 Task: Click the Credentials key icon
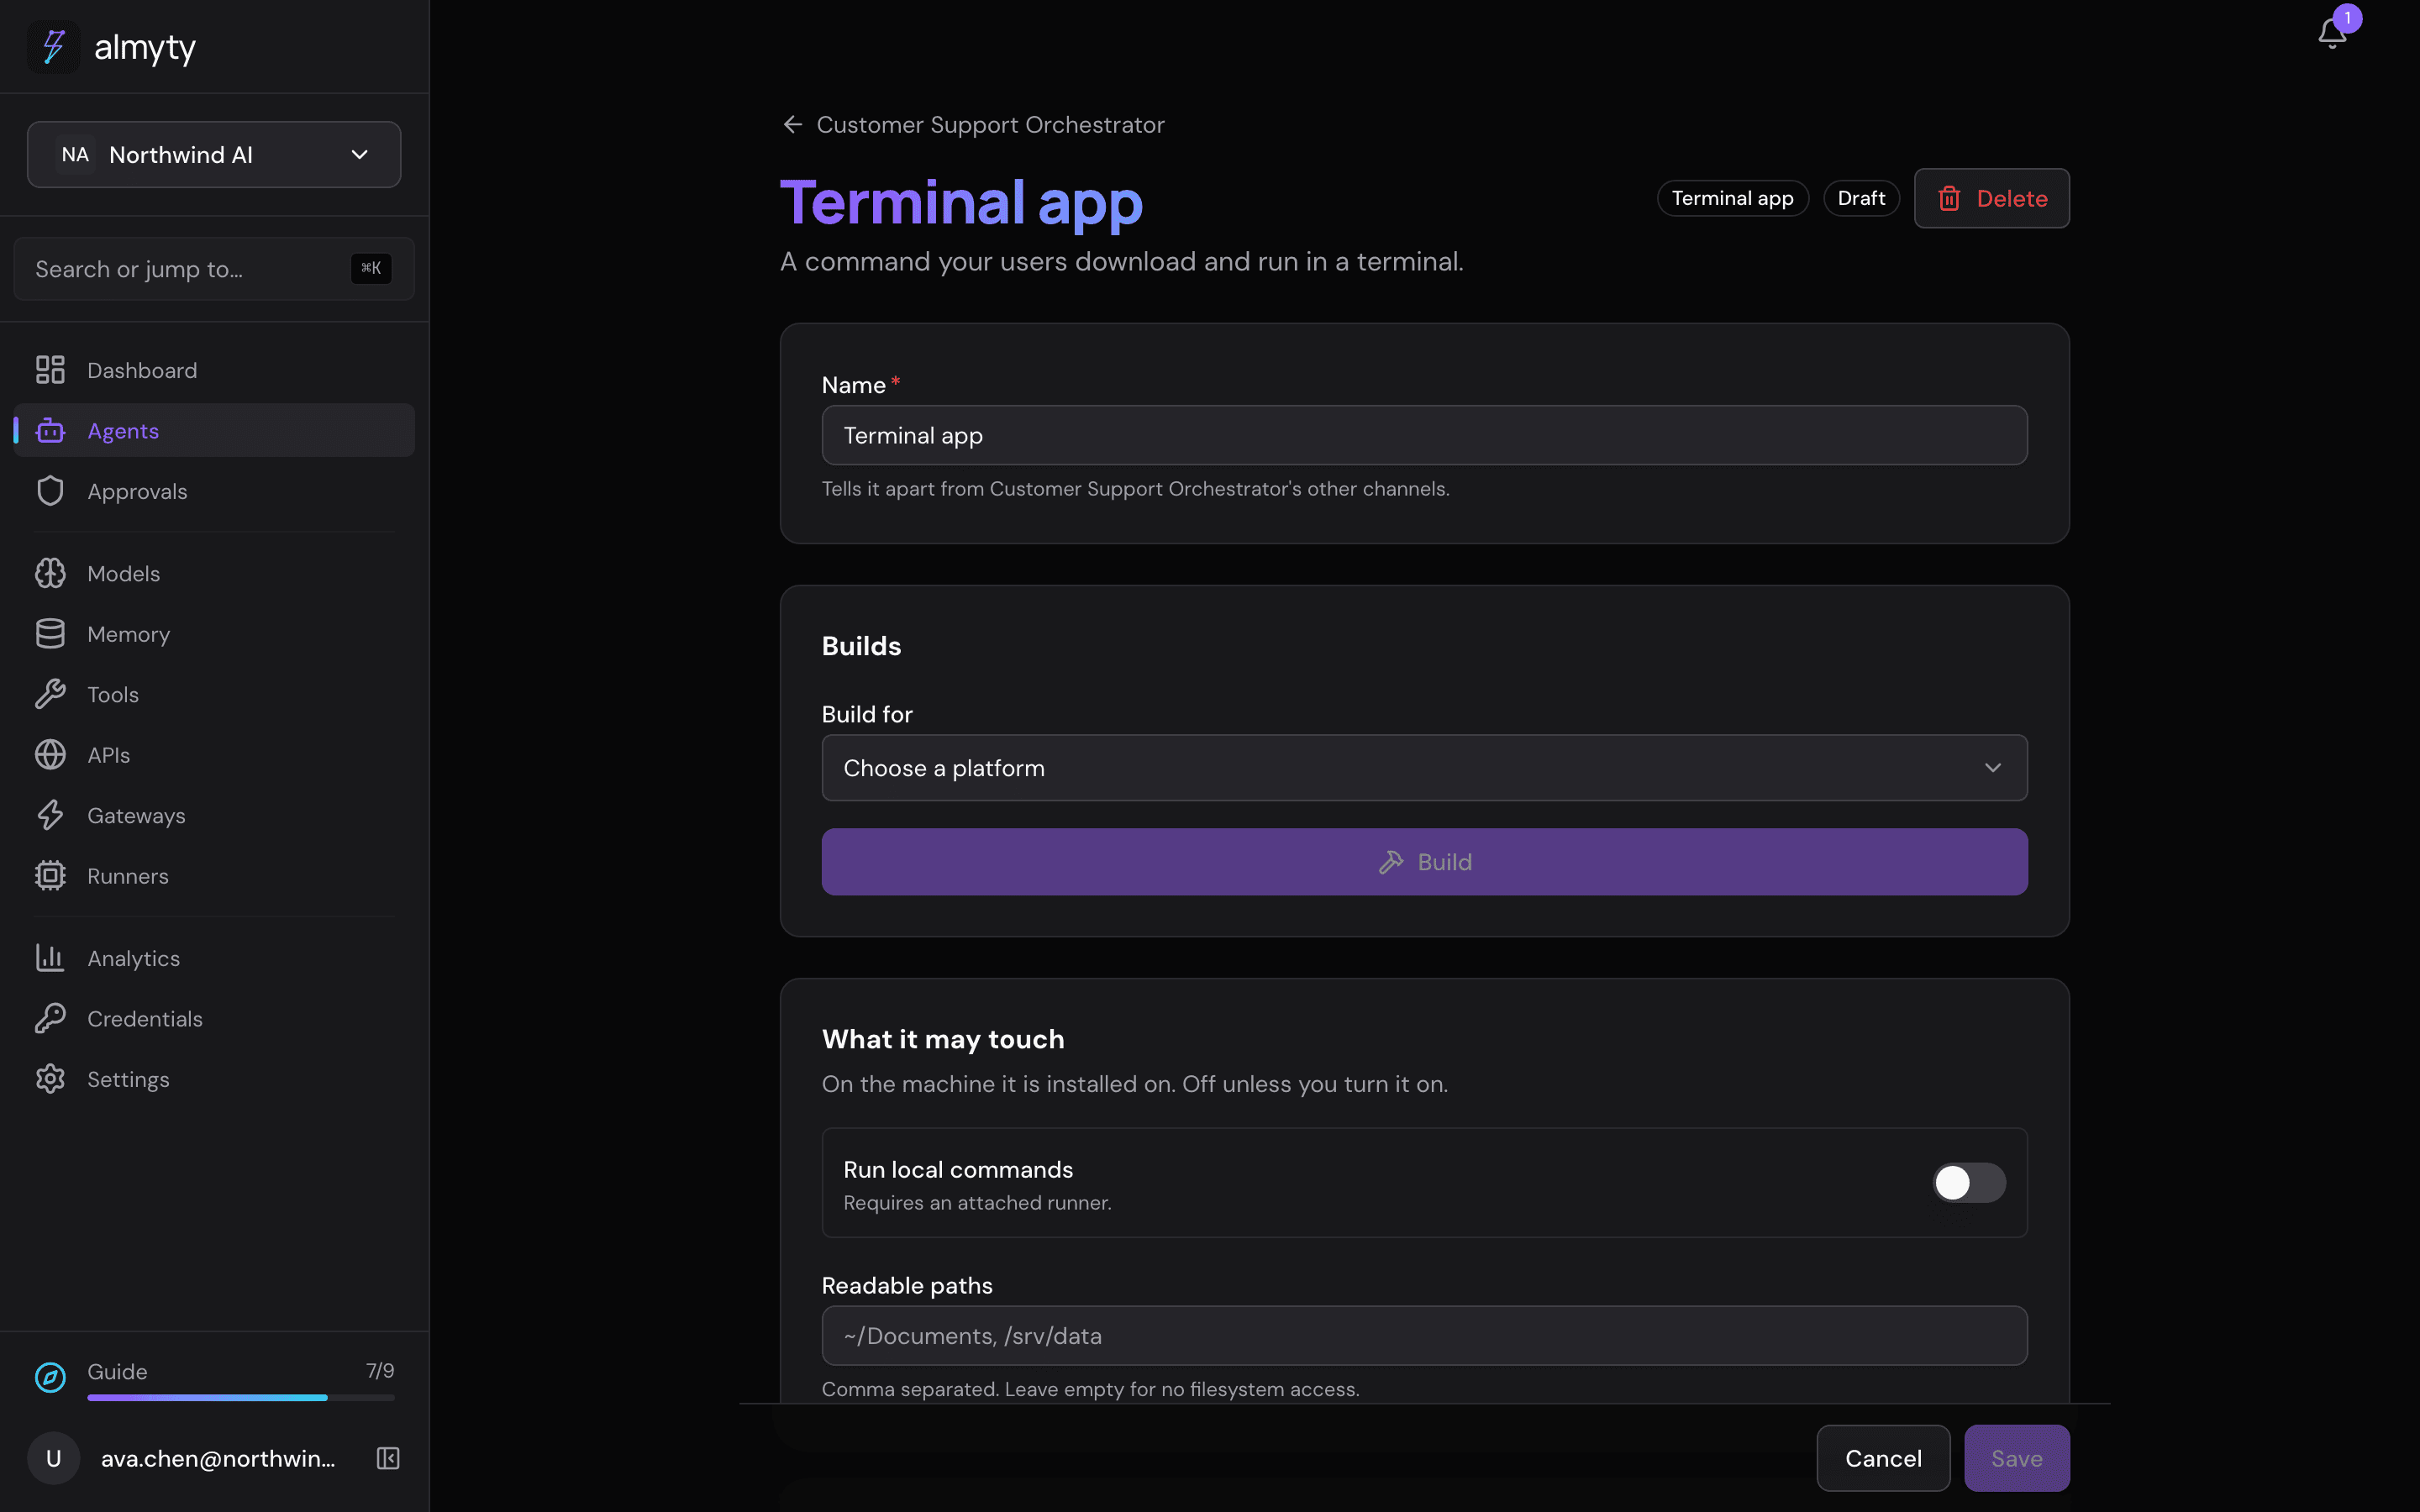[x=50, y=1018]
